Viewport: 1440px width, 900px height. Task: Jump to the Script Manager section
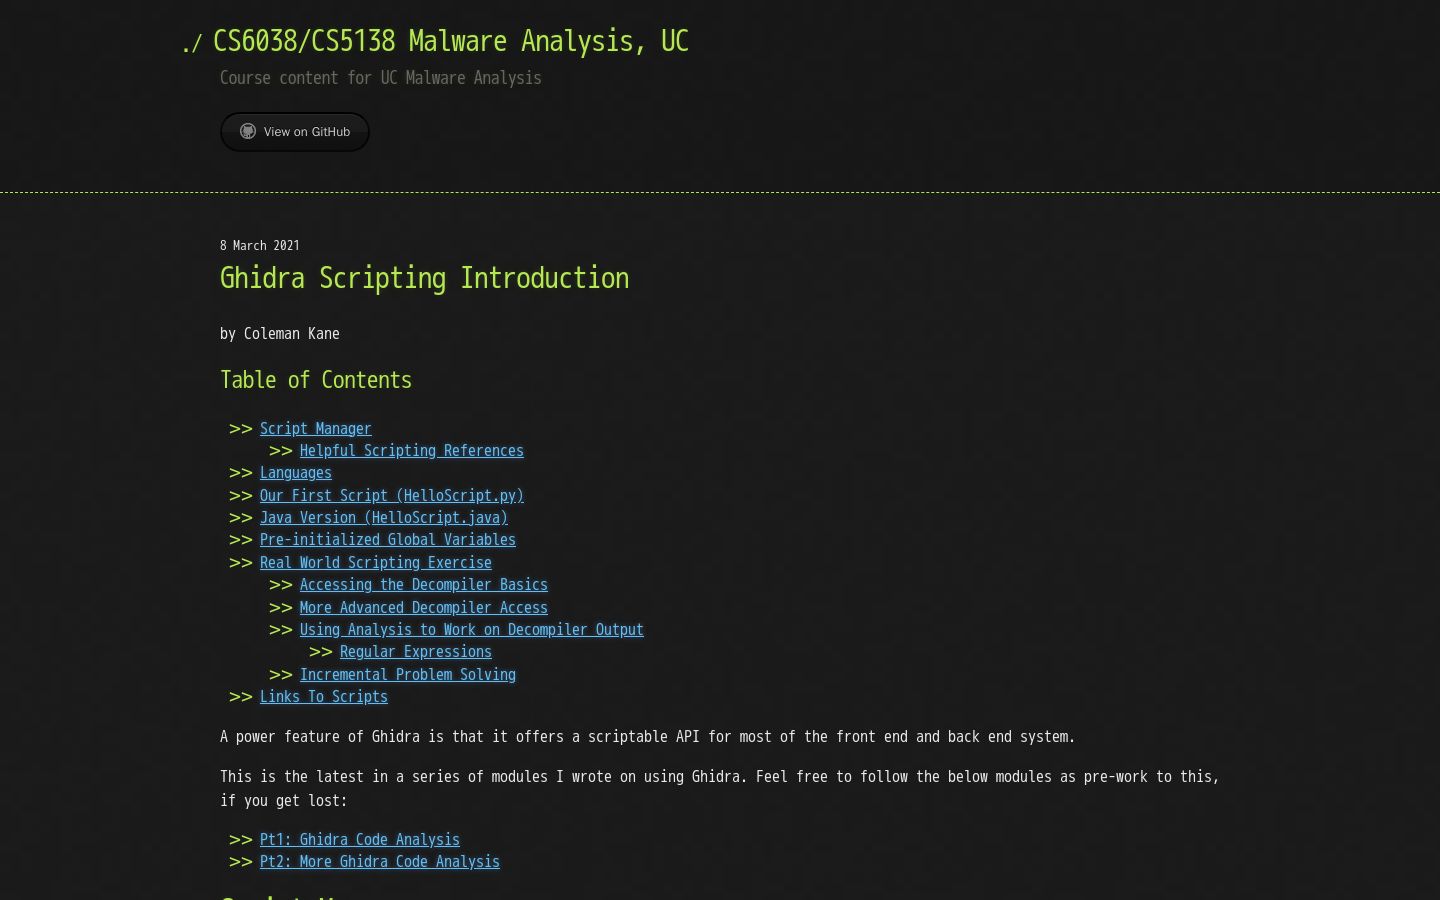click(x=316, y=429)
